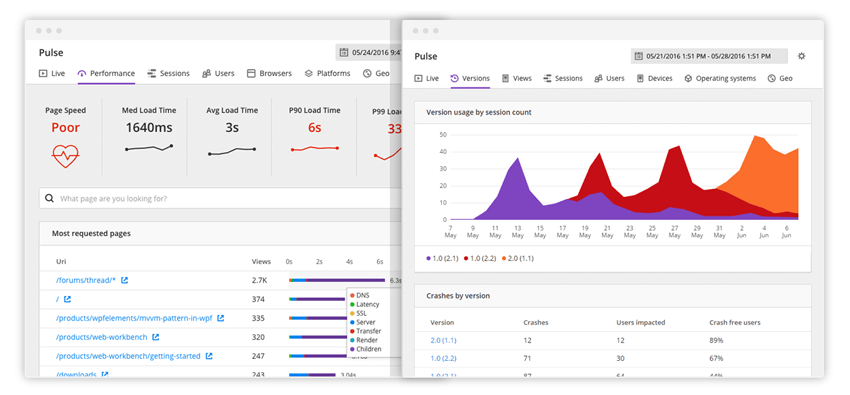This screenshot has width=850, height=395.
Task: Click the DNS legend color dot
Action: (352, 296)
